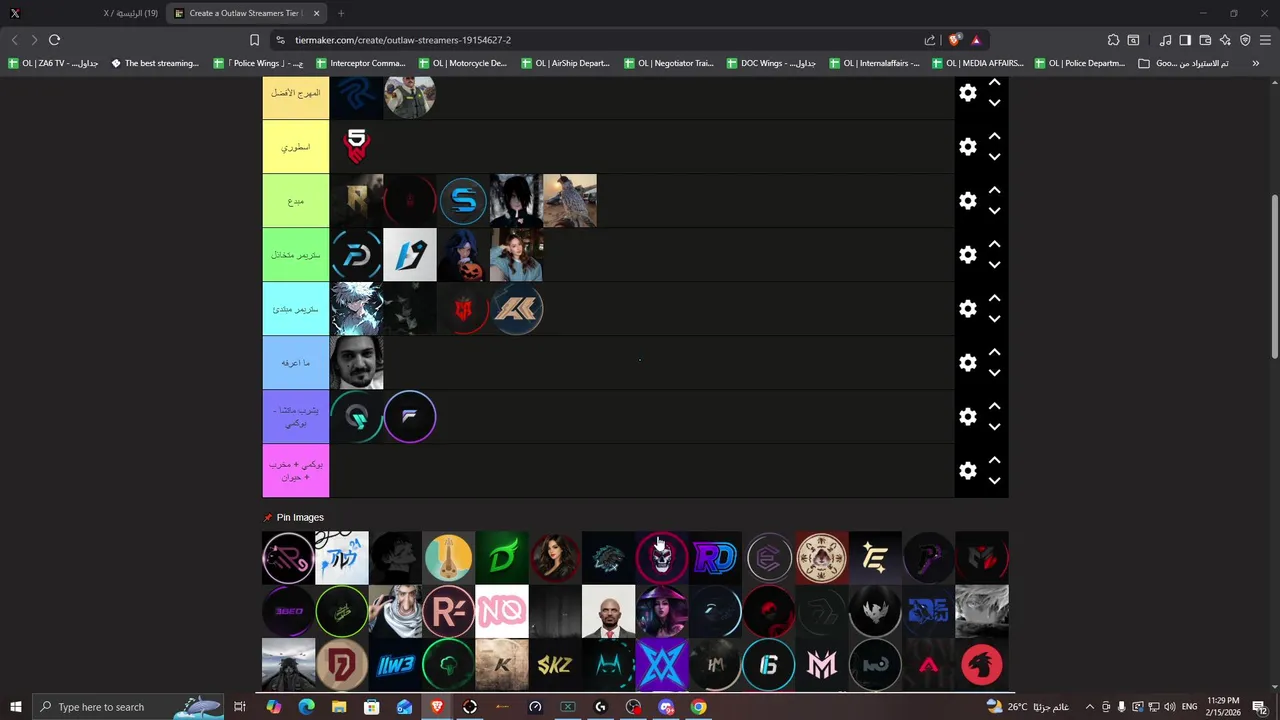Pick the blue IIW3 logo from image pool
Viewport: 1280px width, 720px height.
click(395, 665)
